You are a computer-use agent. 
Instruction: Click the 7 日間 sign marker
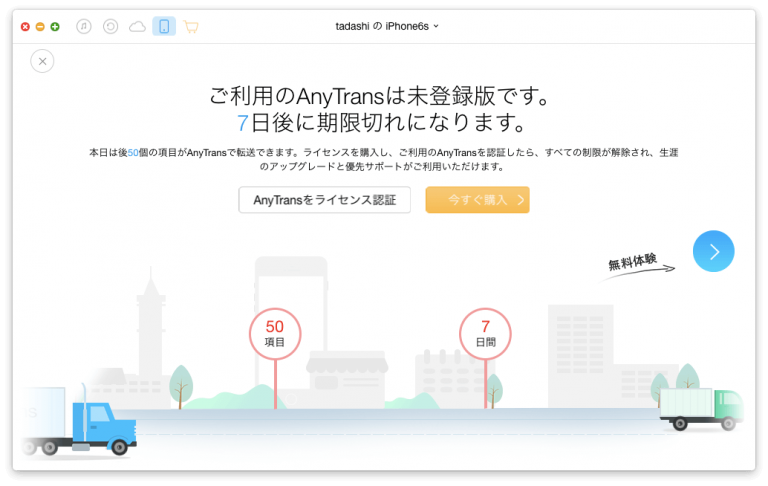[x=485, y=334]
